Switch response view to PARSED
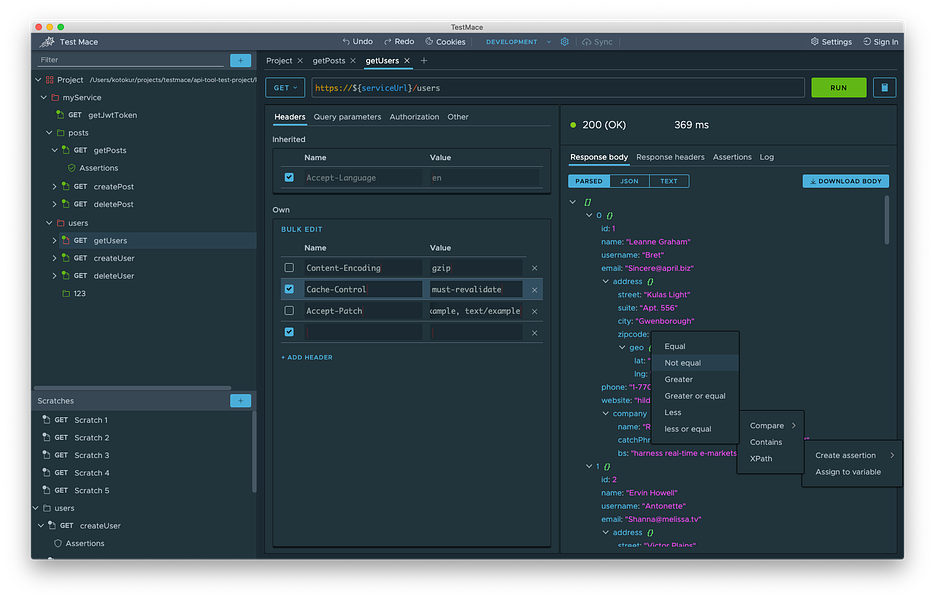935x600 pixels. pyautogui.click(x=589, y=181)
